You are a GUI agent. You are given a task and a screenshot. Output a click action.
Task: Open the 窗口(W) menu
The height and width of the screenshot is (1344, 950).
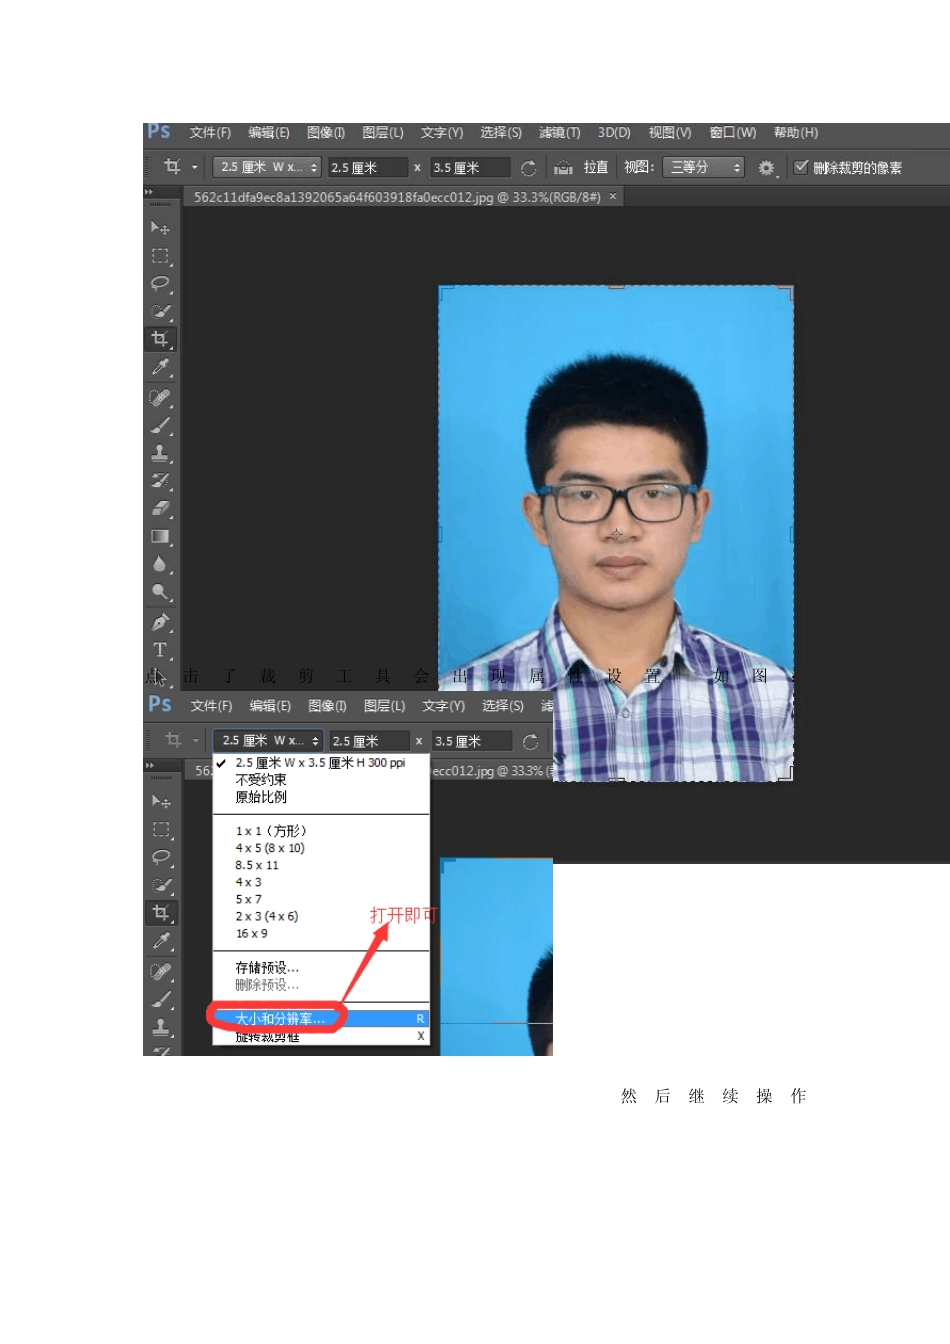(732, 133)
